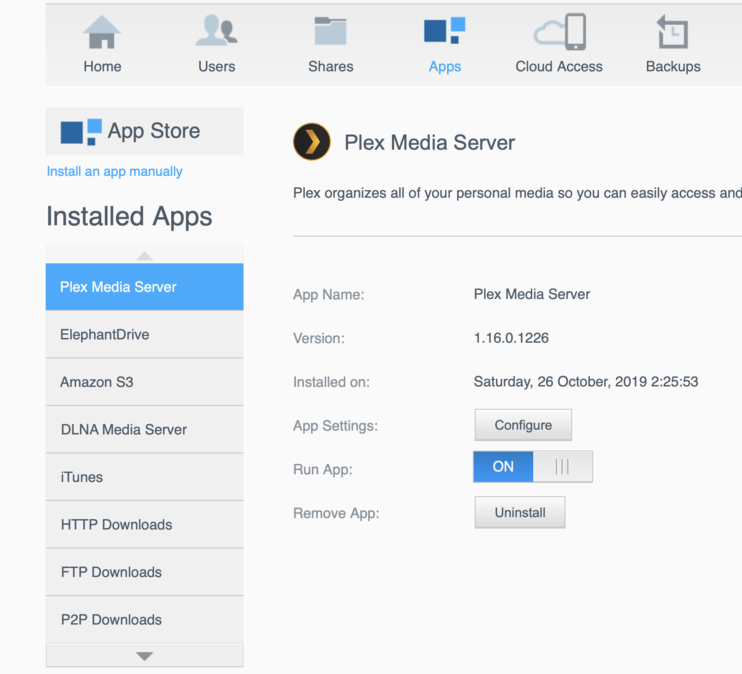Click the App Name: label
Screen dimensions: 742x674
(328, 295)
